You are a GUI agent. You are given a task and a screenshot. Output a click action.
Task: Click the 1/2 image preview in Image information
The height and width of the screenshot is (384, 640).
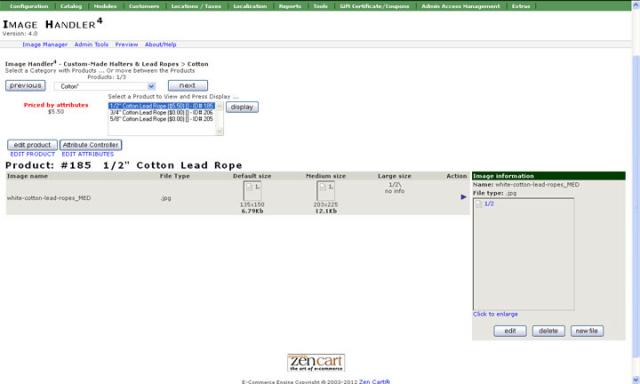(524, 254)
